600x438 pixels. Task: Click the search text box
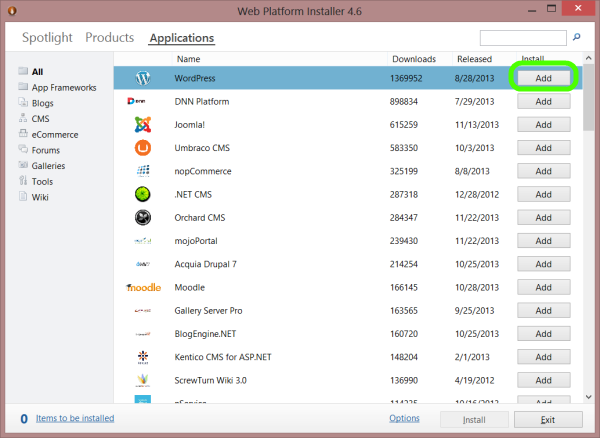click(522, 38)
